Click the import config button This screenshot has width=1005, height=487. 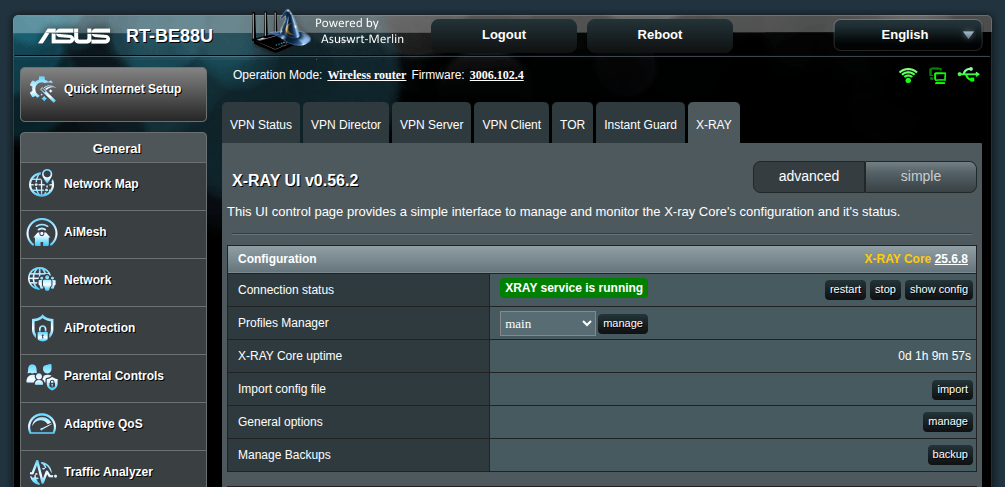point(952,390)
